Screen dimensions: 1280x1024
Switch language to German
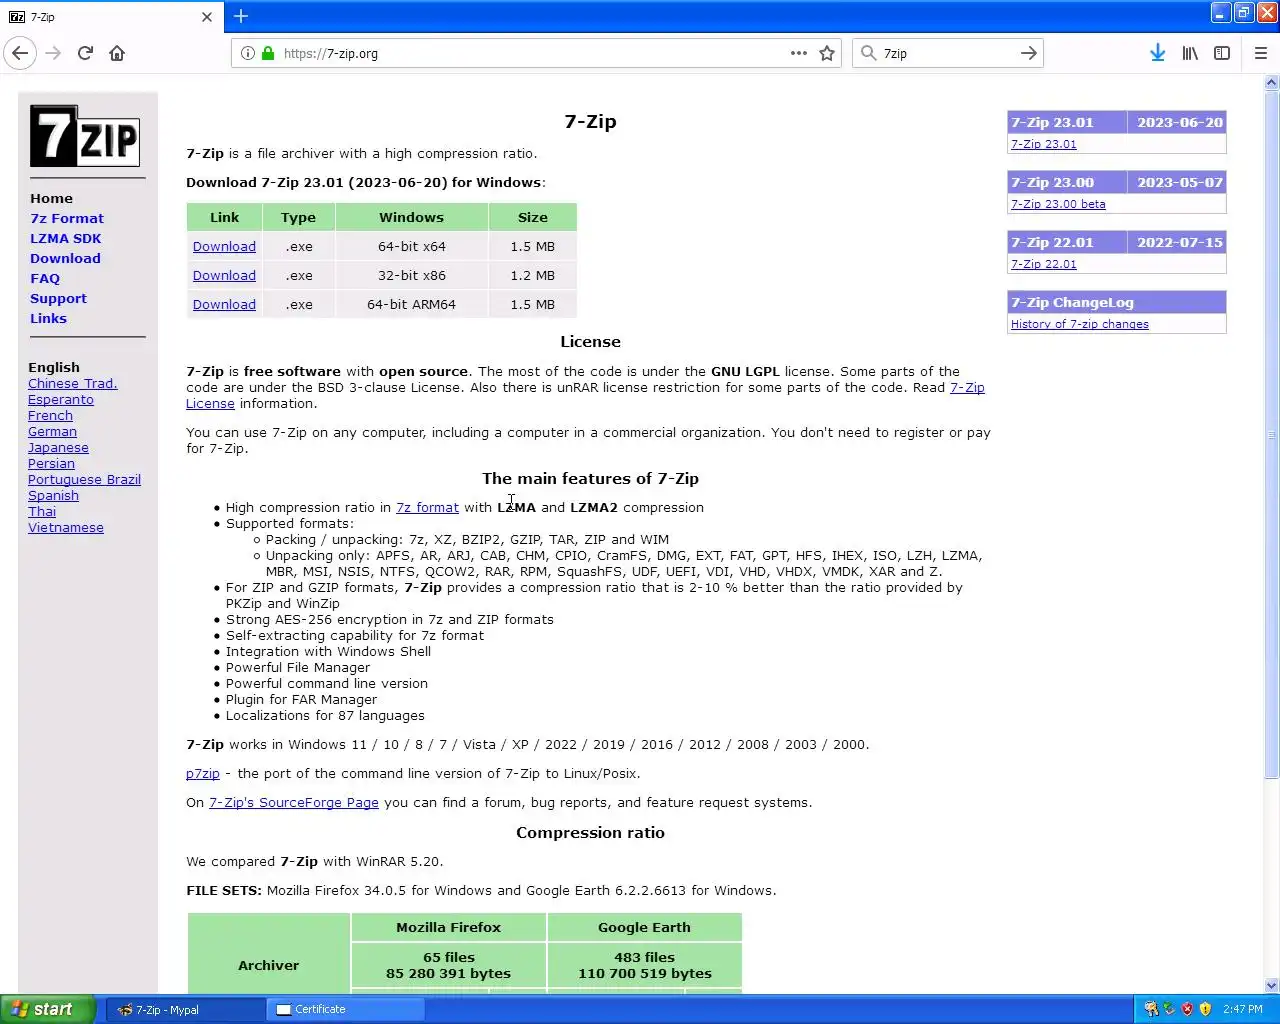tap(52, 431)
